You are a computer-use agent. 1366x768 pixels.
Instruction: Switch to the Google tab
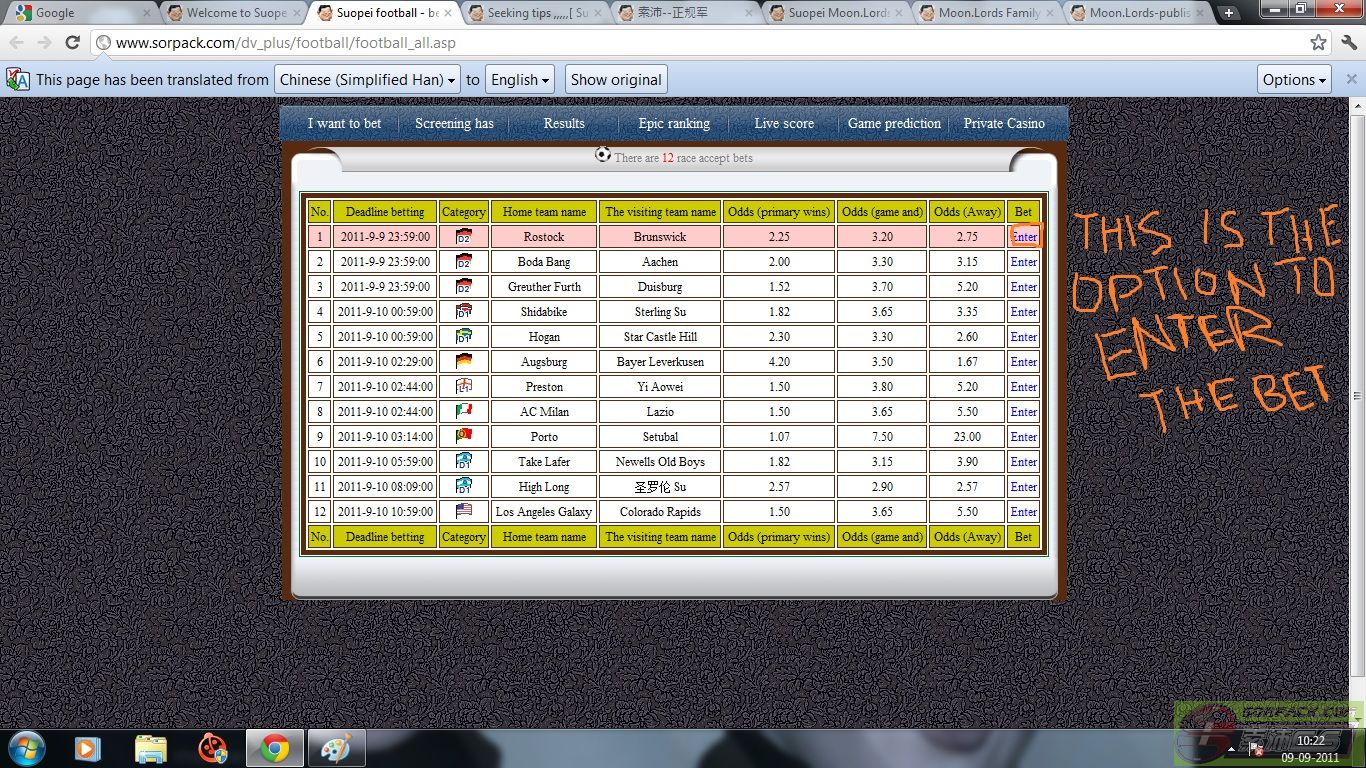80,13
